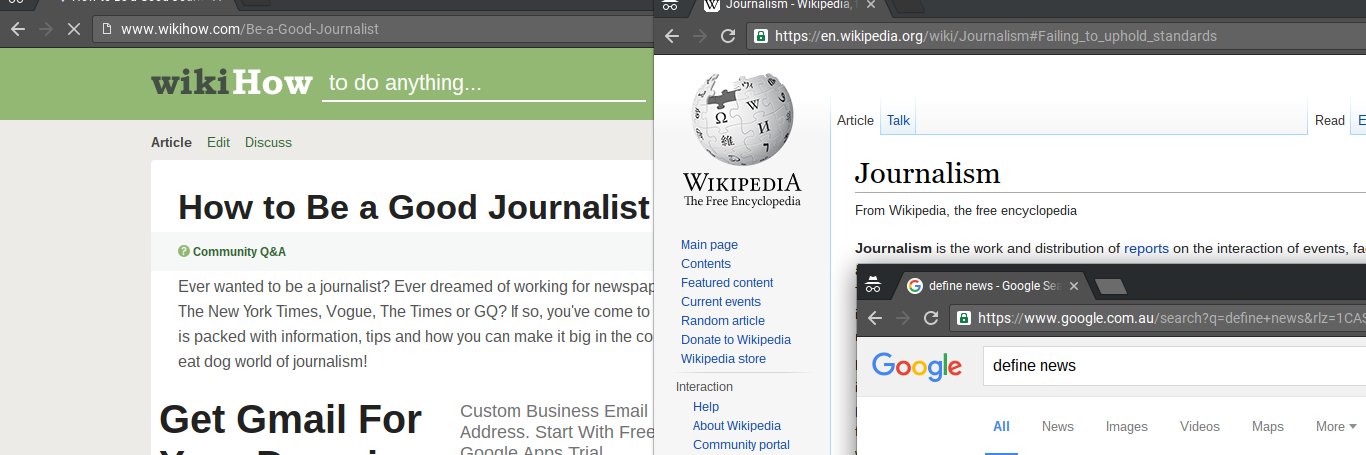Go forward in the wikiHow browser window

(x=44, y=29)
